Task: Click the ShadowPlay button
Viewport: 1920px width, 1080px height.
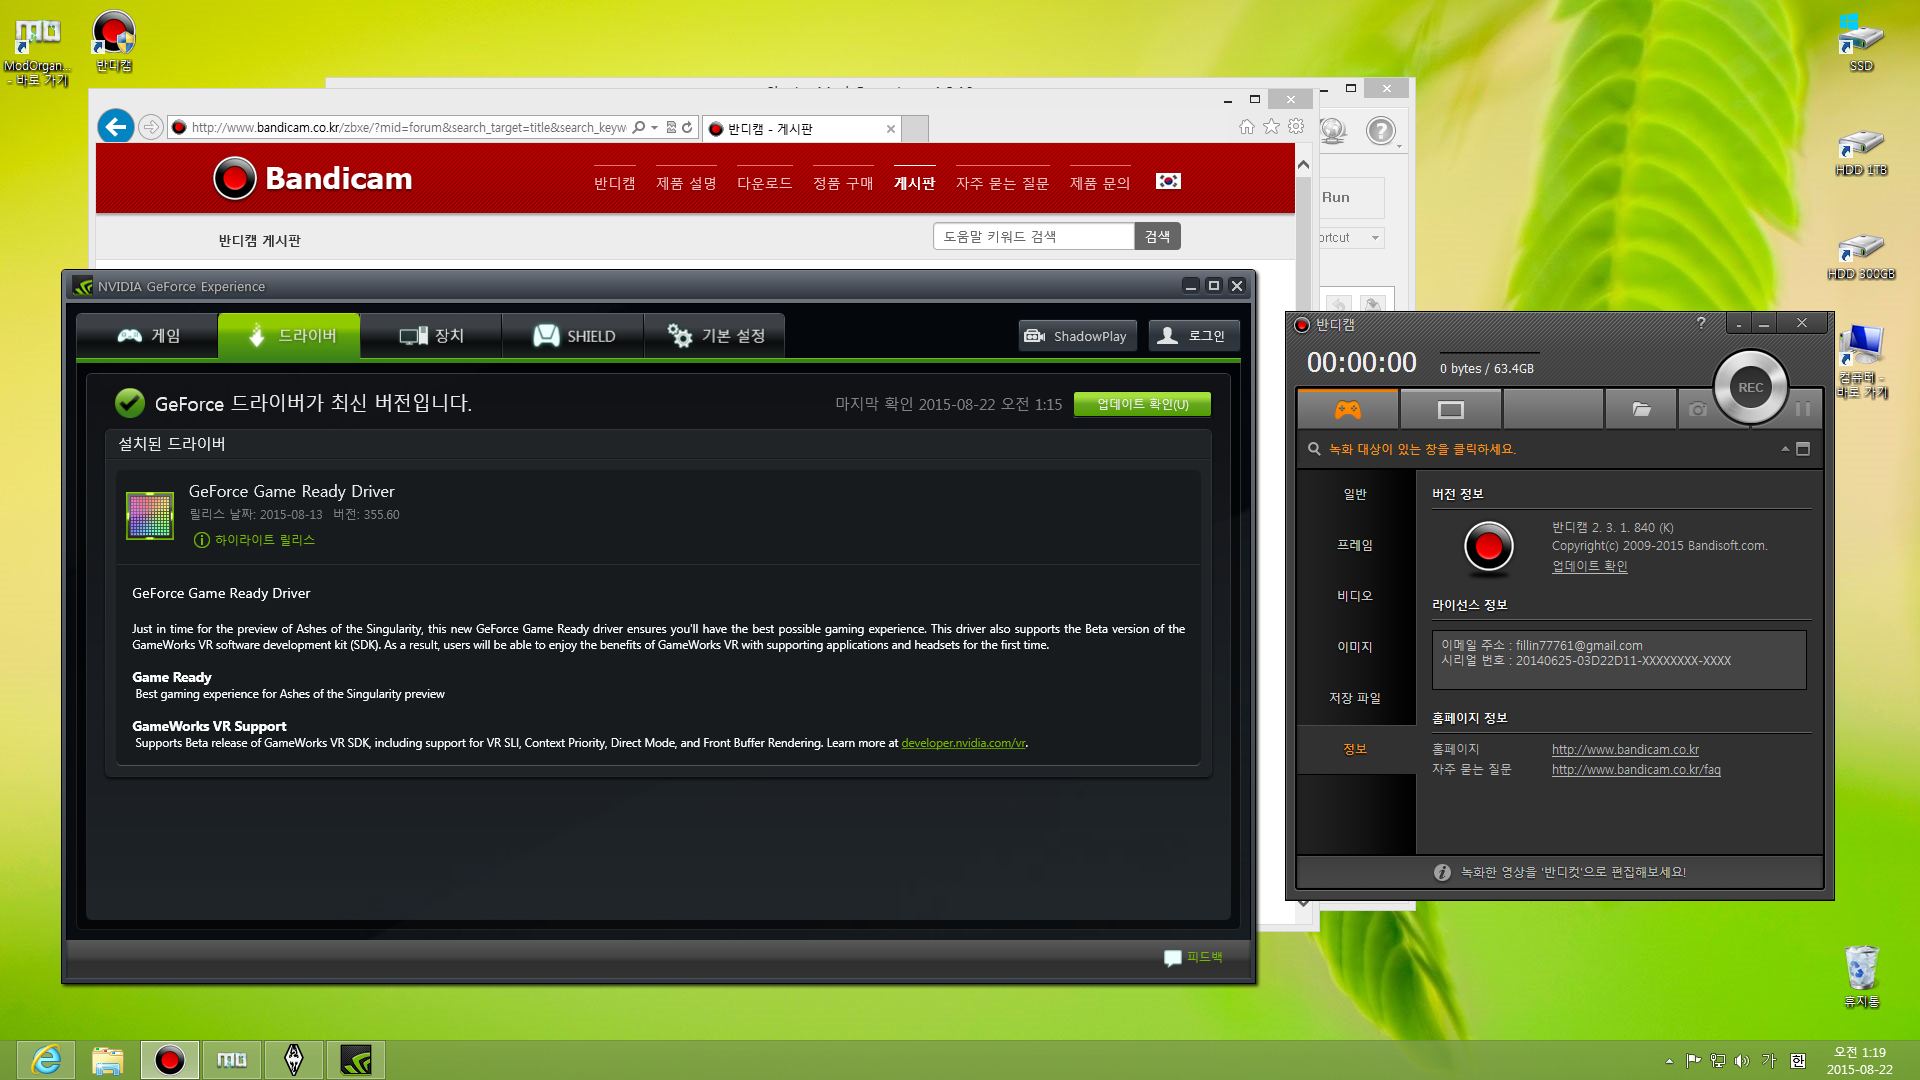Action: pyautogui.click(x=1077, y=336)
